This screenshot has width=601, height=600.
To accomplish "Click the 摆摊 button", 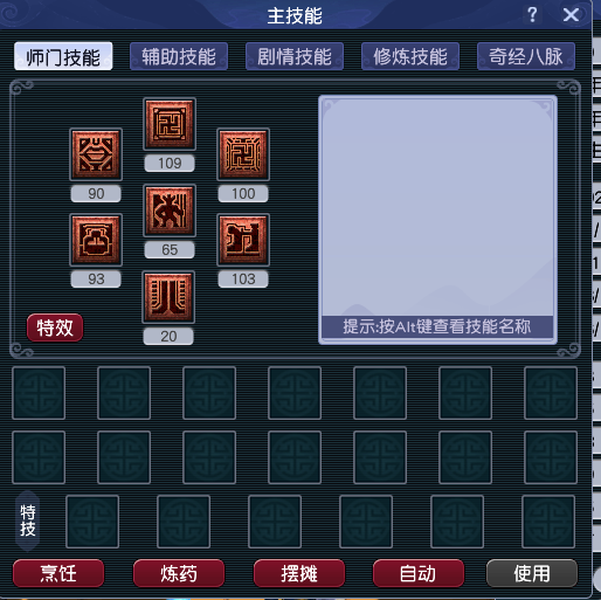I will pyautogui.click(x=299, y=574).
